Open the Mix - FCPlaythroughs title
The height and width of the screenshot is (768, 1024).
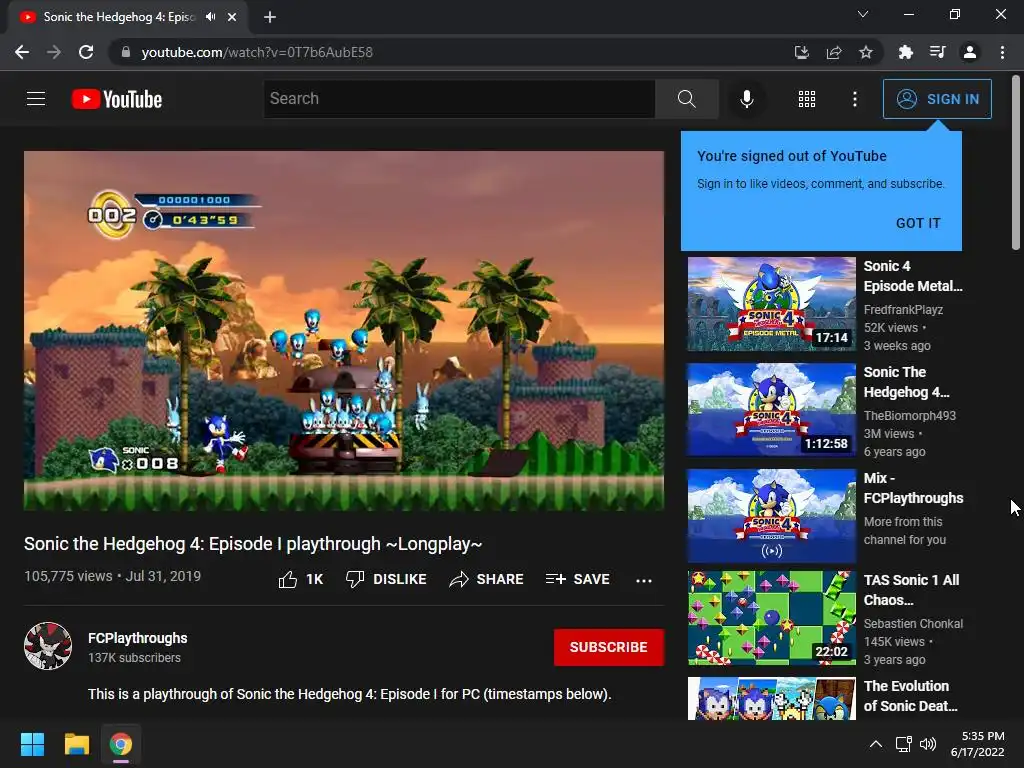913,488
